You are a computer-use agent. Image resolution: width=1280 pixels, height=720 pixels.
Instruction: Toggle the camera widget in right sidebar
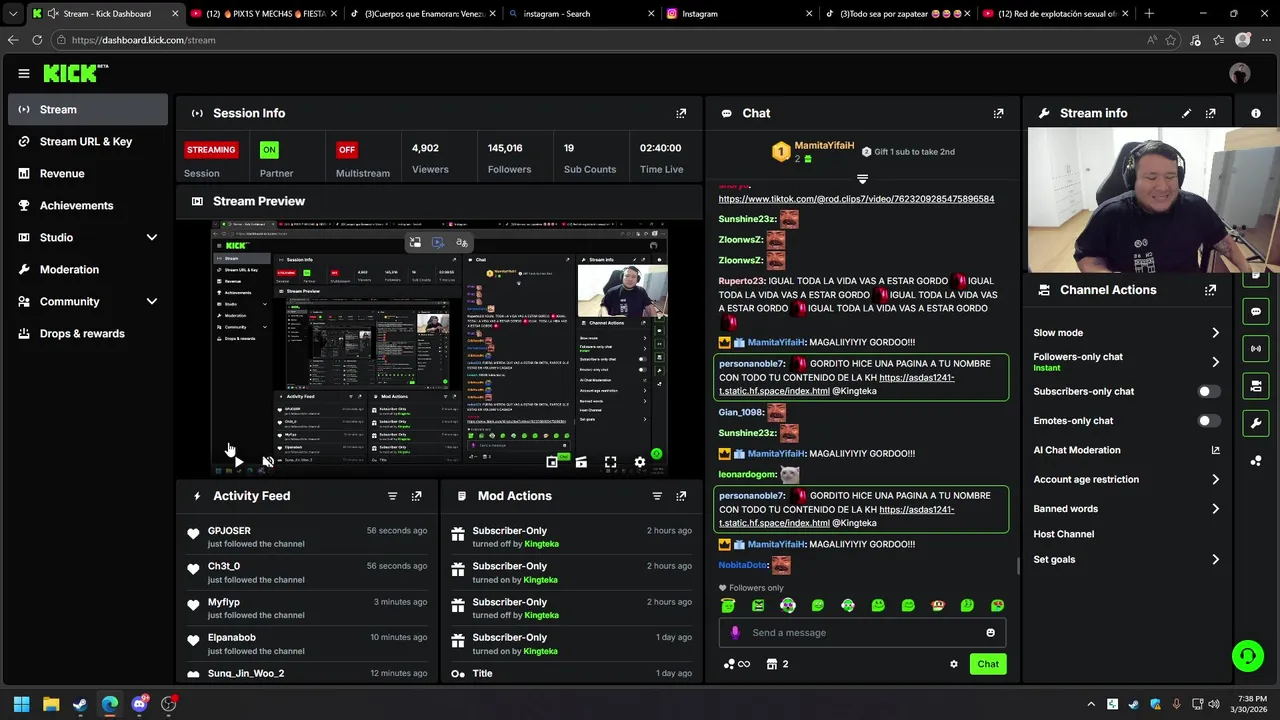1256,386
